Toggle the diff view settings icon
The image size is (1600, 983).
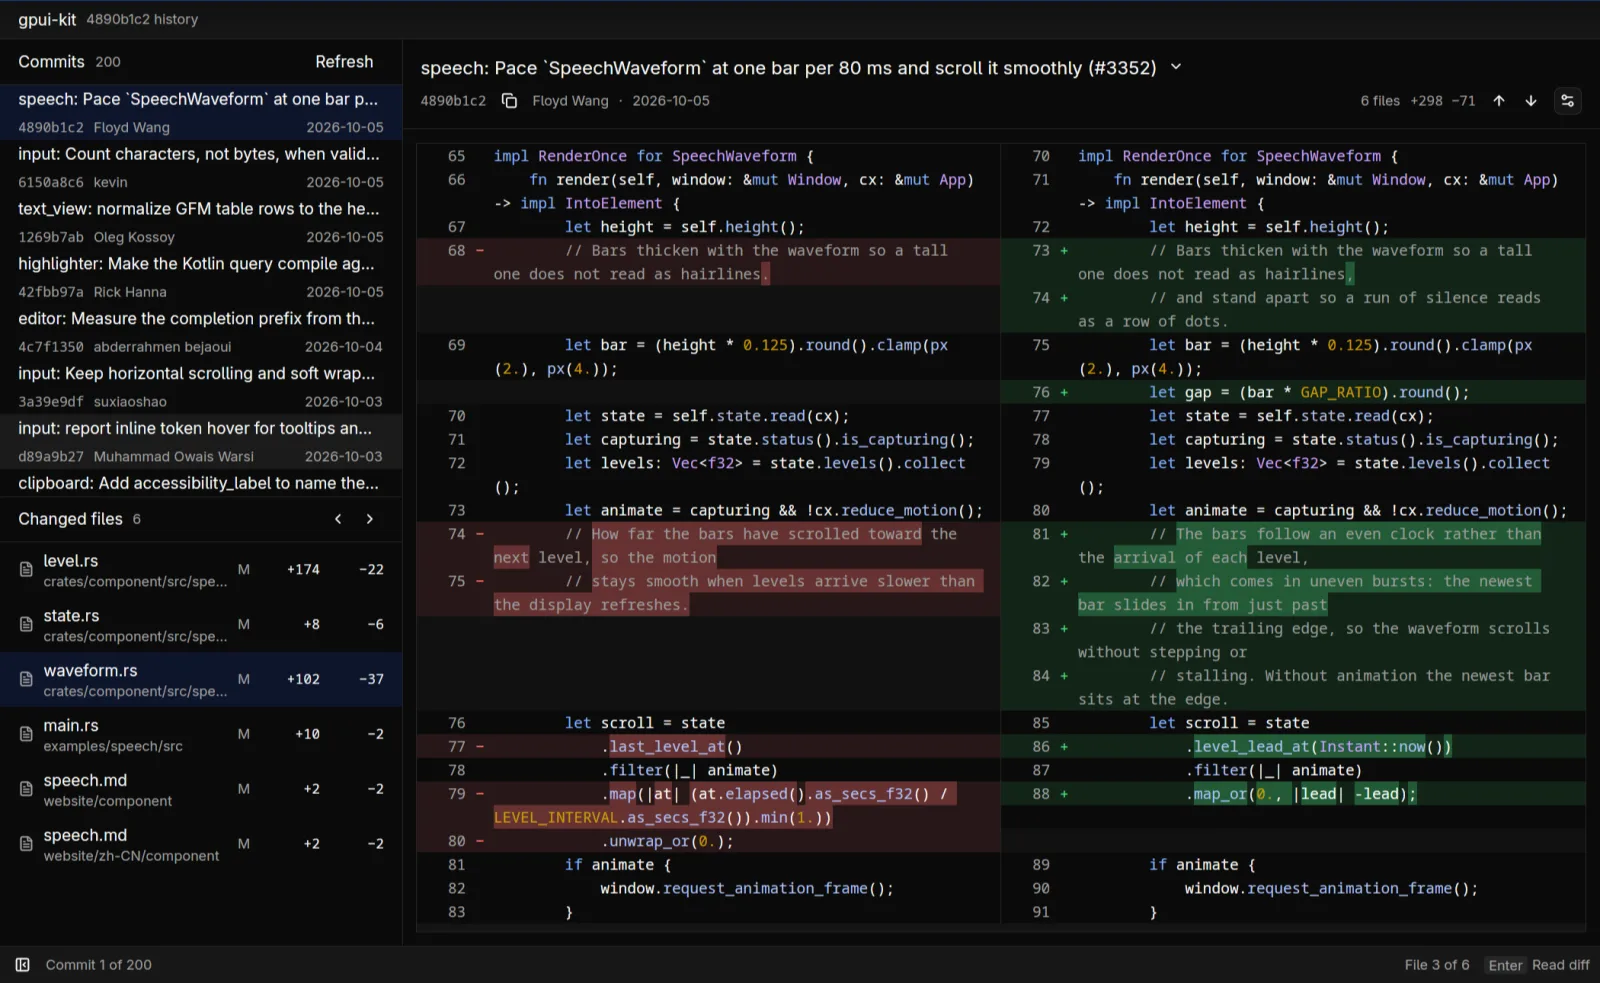pos(1567,101)
